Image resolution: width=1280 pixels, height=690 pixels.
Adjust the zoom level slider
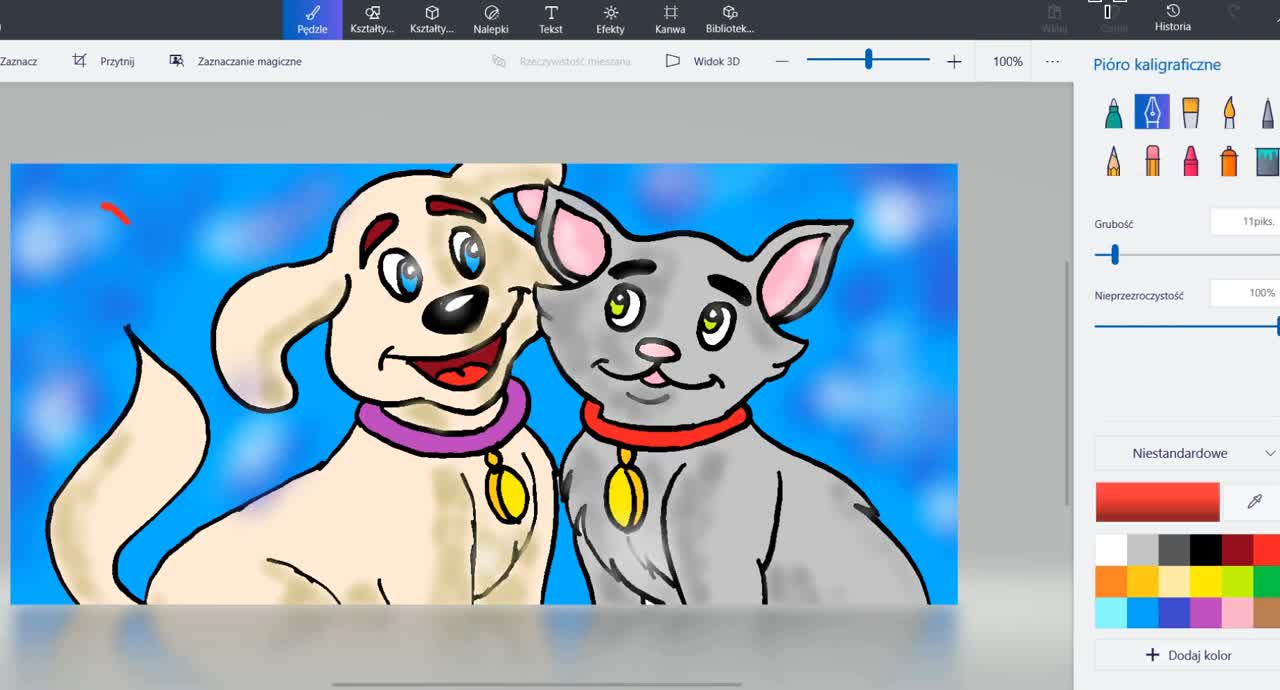pyautogui.click(x=868, y=60)
